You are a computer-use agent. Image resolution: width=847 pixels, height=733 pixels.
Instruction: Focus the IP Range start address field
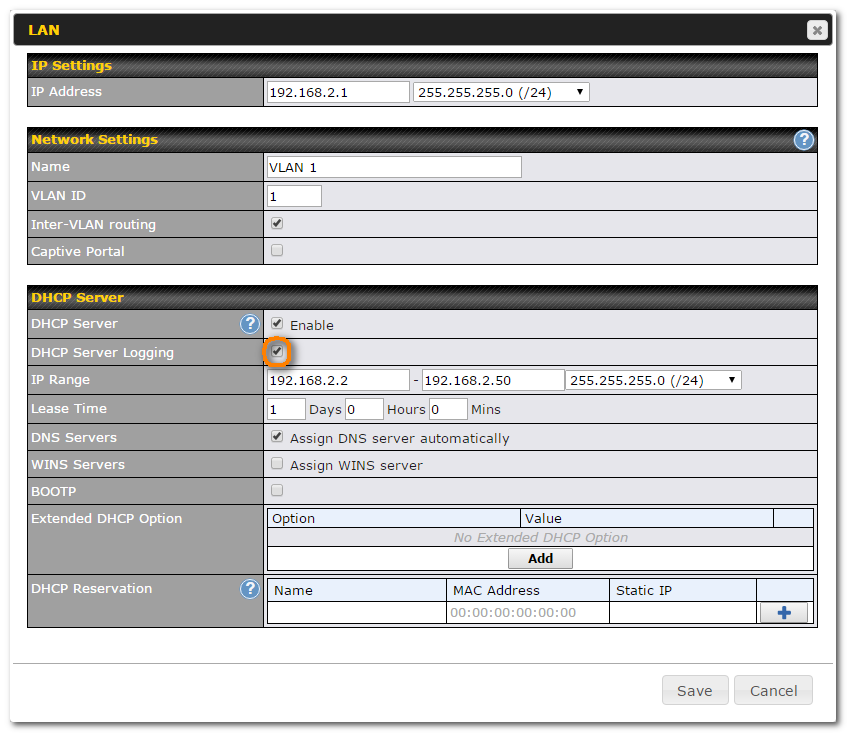(338, 380)
